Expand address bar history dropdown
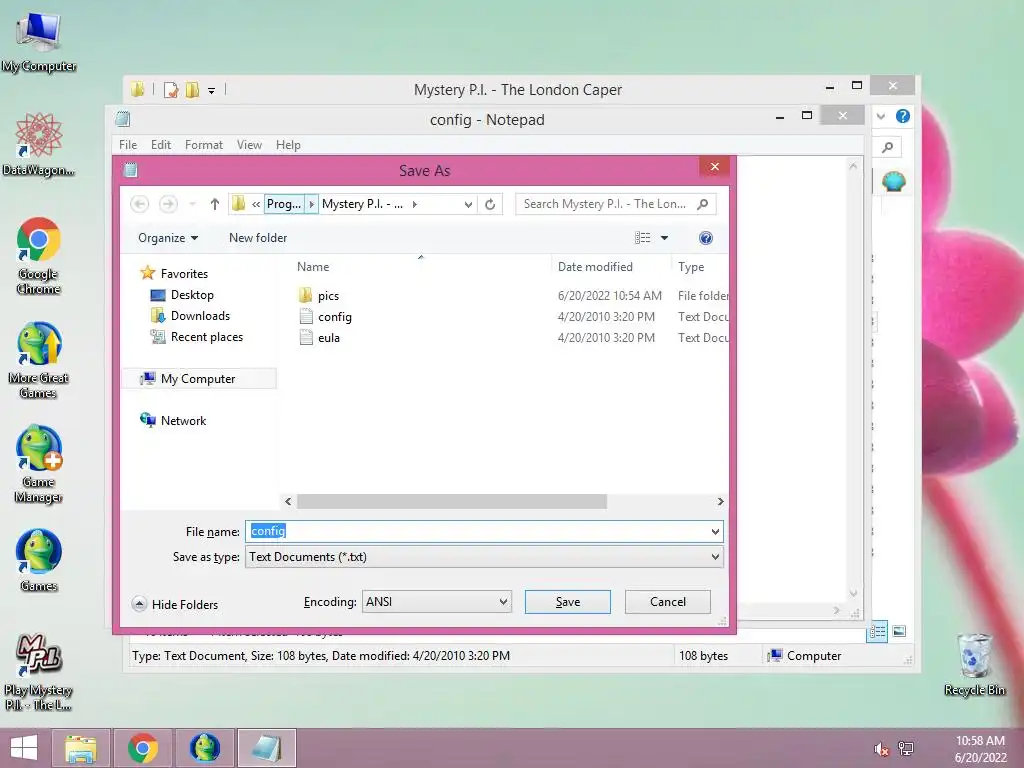 pos(468,204)
